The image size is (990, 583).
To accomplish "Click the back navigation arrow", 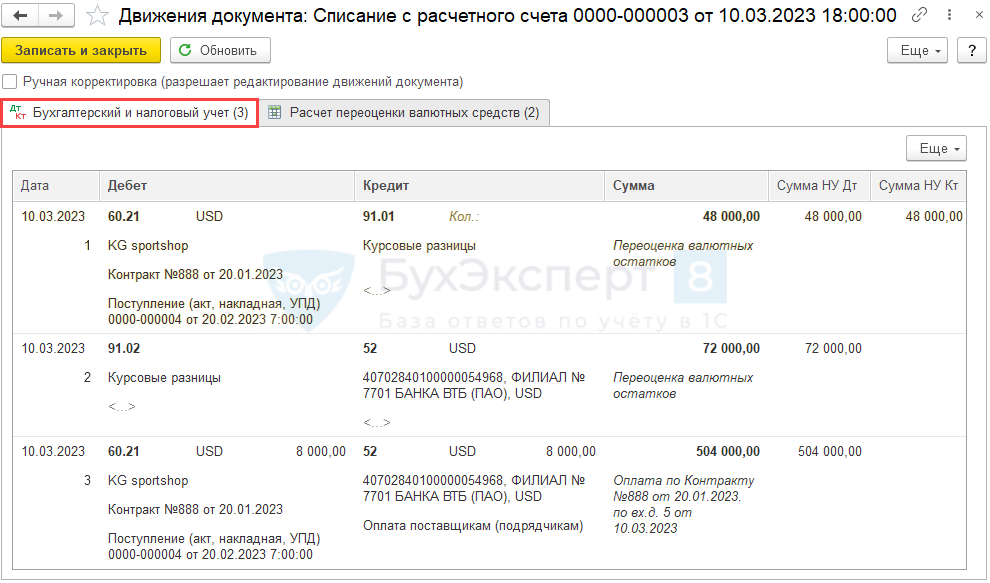I will tap(21, 16).
